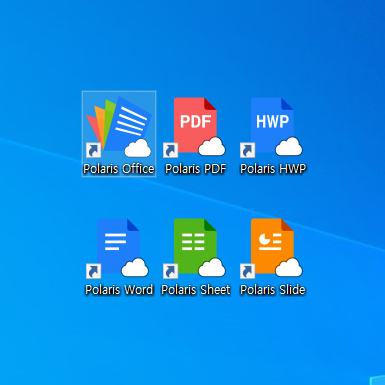Select the orange Polaris Slide icon
The width and height of the screenshot is (385, 385).
(271, 249)
